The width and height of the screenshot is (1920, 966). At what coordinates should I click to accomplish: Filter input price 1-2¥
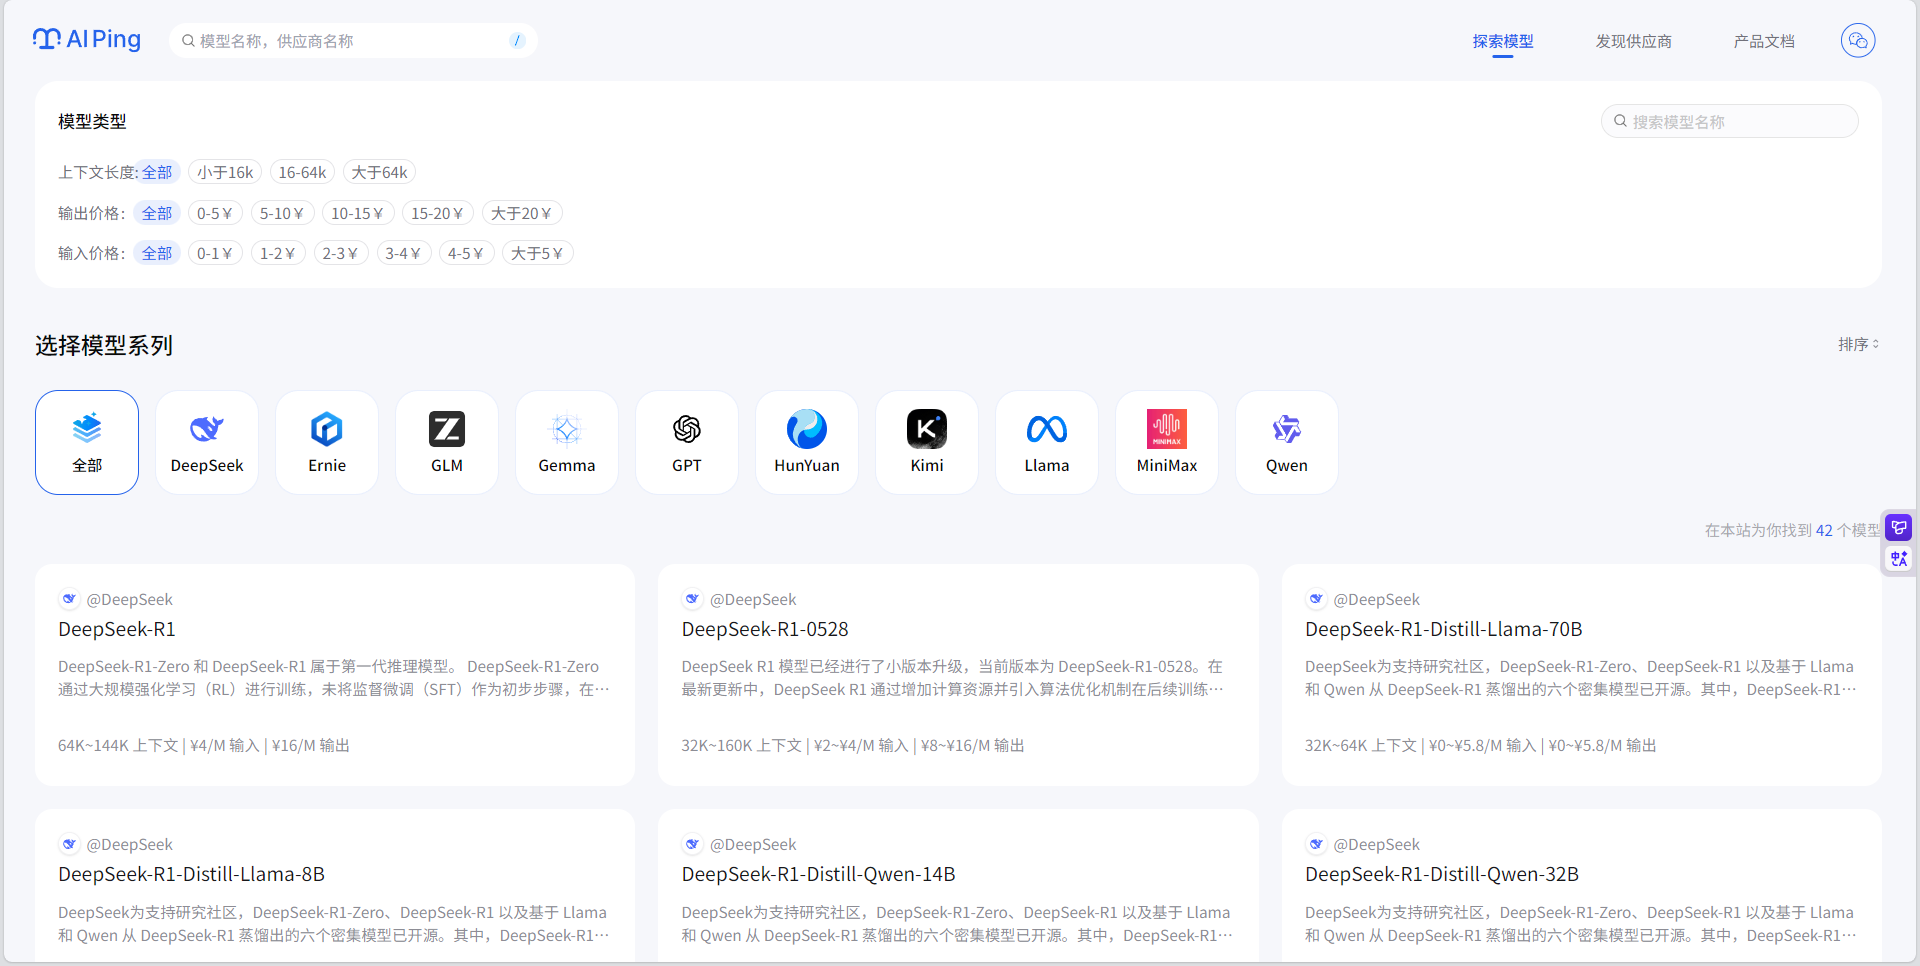[x=278, y=253]
